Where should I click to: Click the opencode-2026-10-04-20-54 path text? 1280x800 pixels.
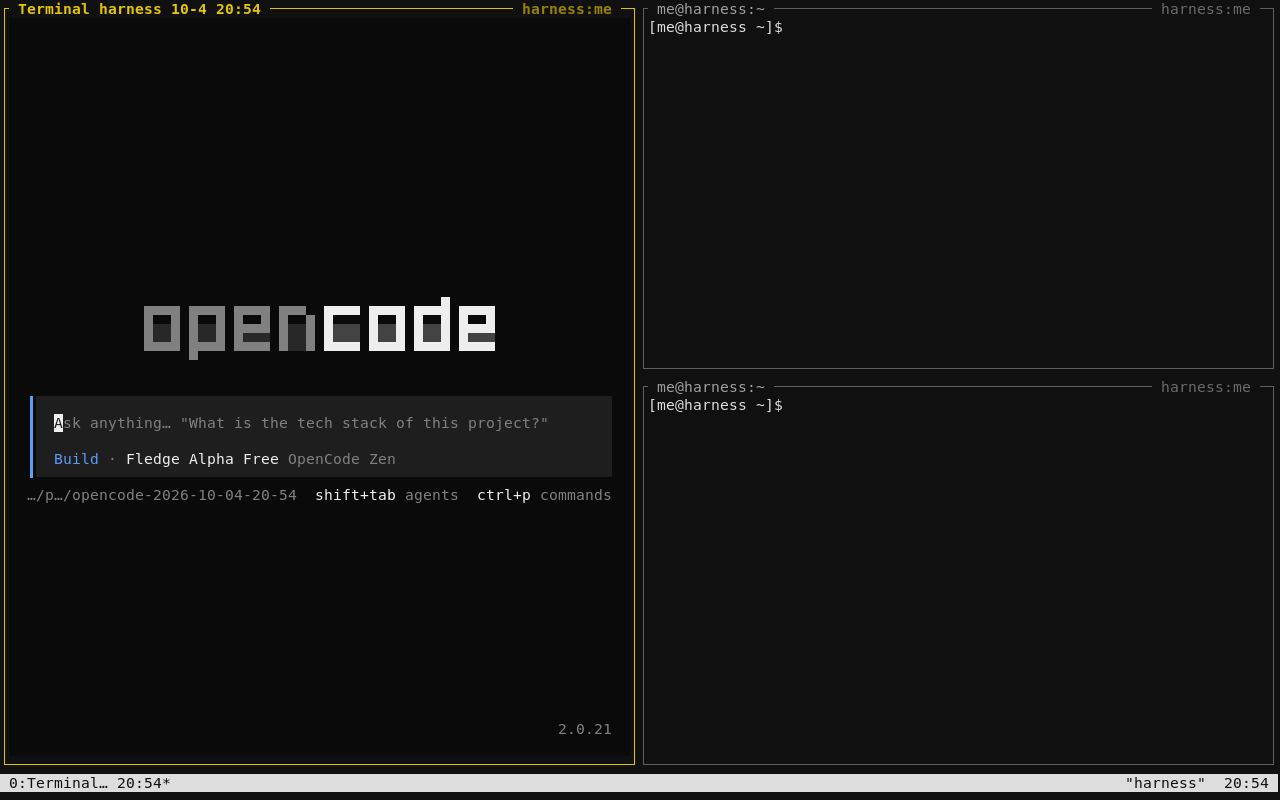click(x=162, y=495)
